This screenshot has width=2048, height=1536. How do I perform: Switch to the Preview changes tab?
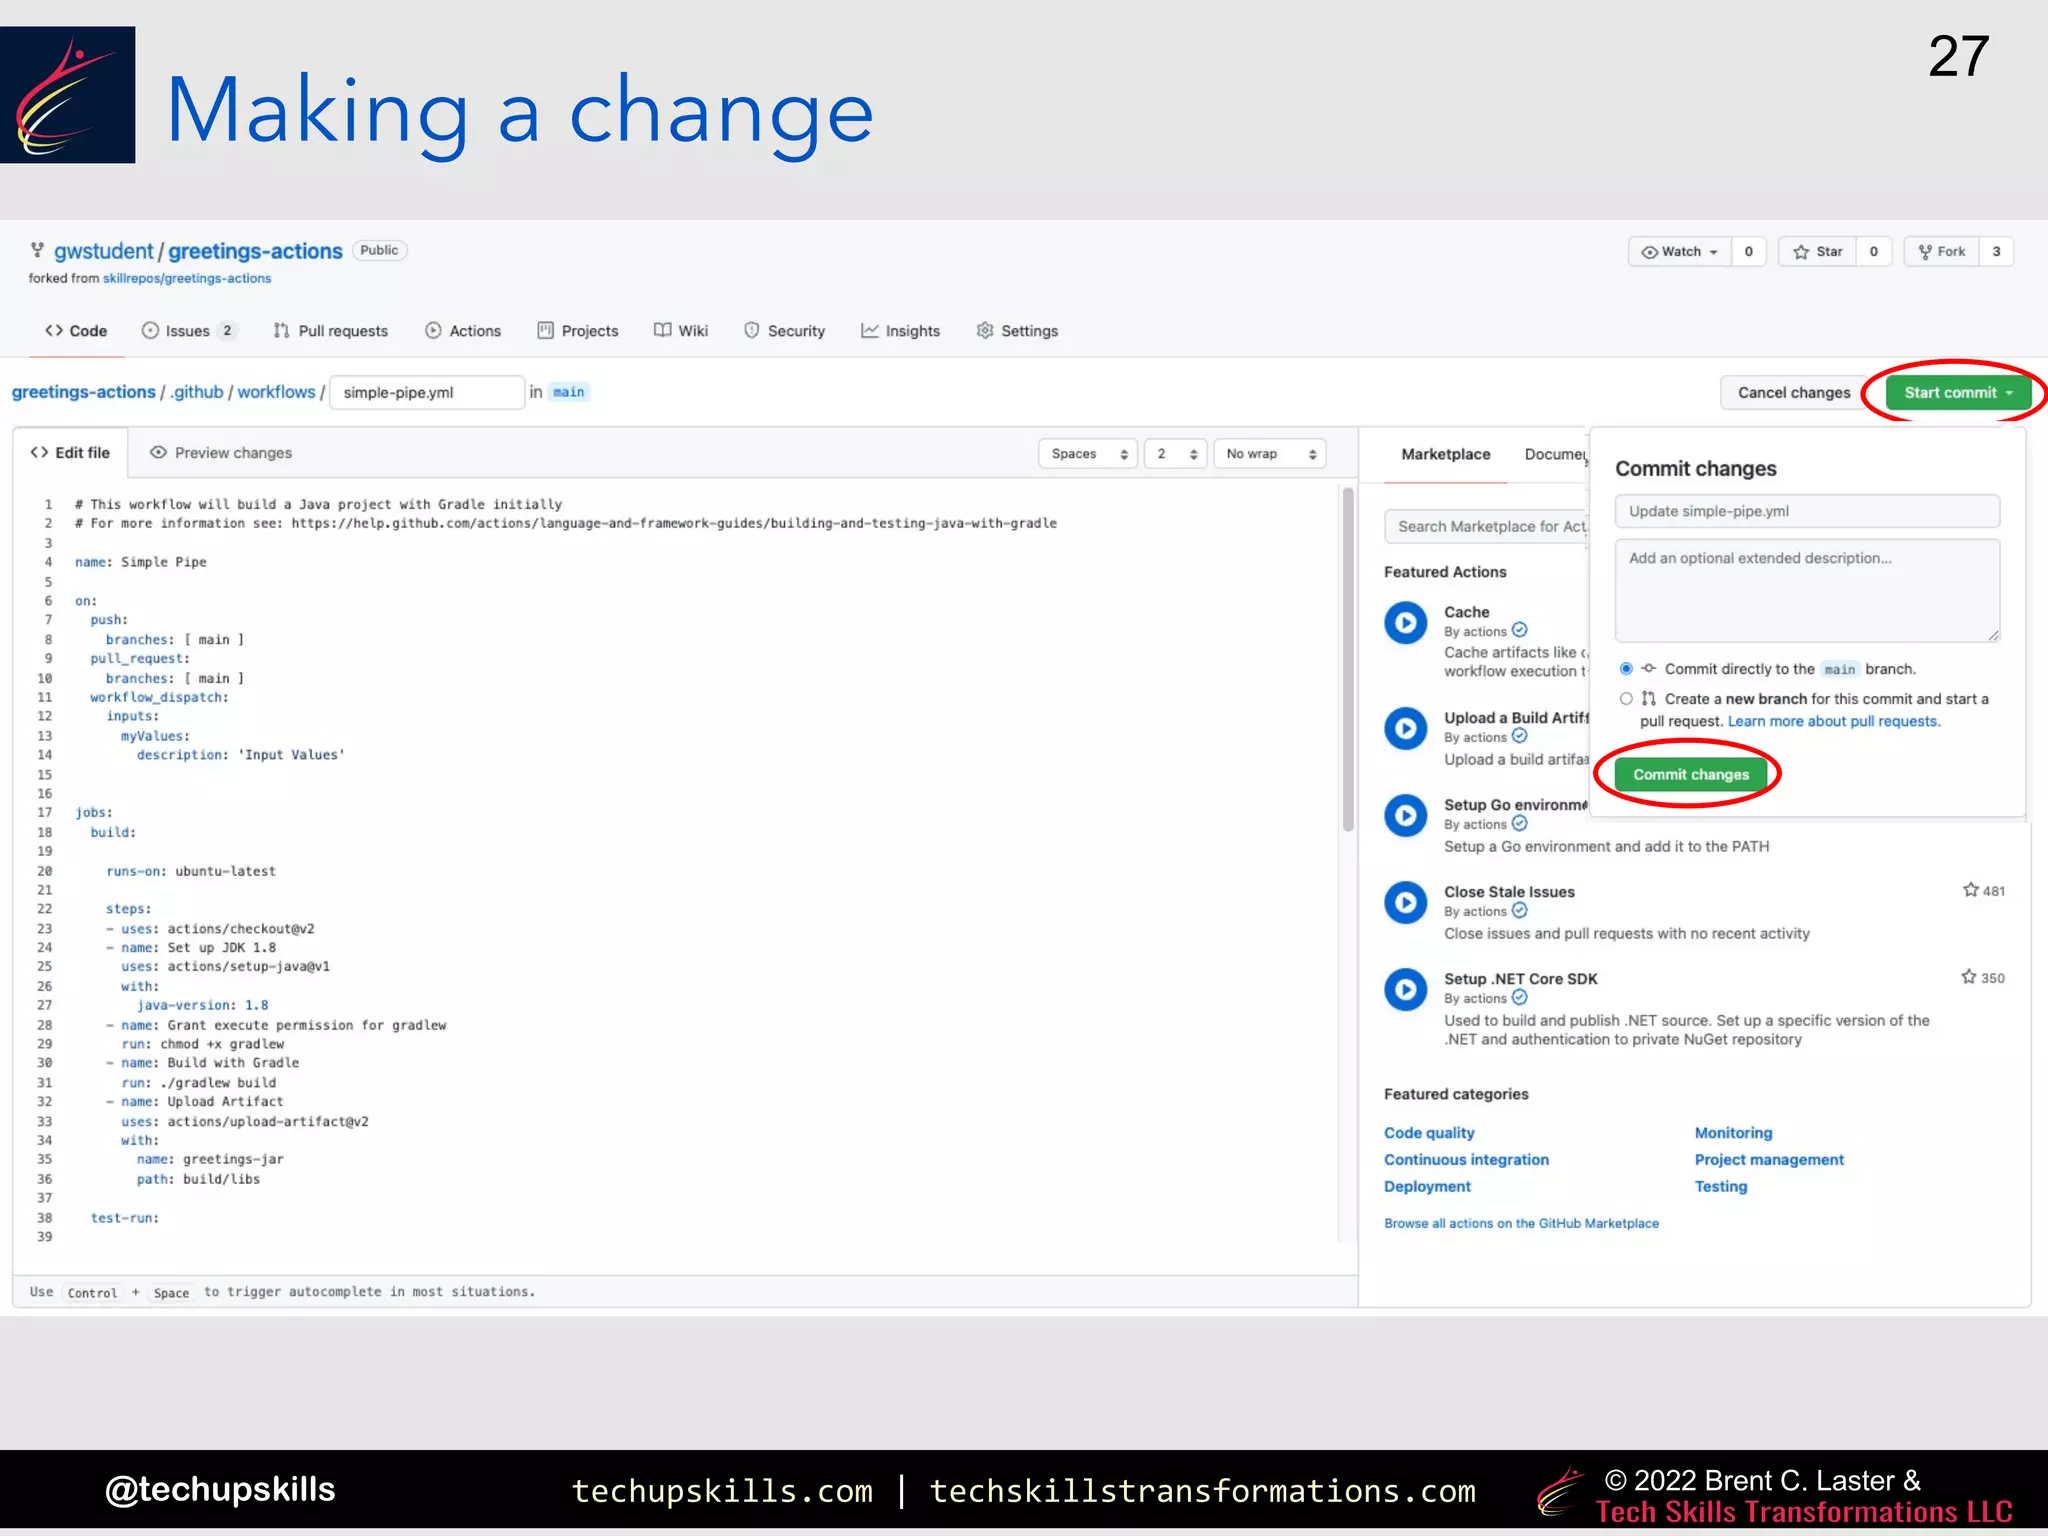(221, 453)
